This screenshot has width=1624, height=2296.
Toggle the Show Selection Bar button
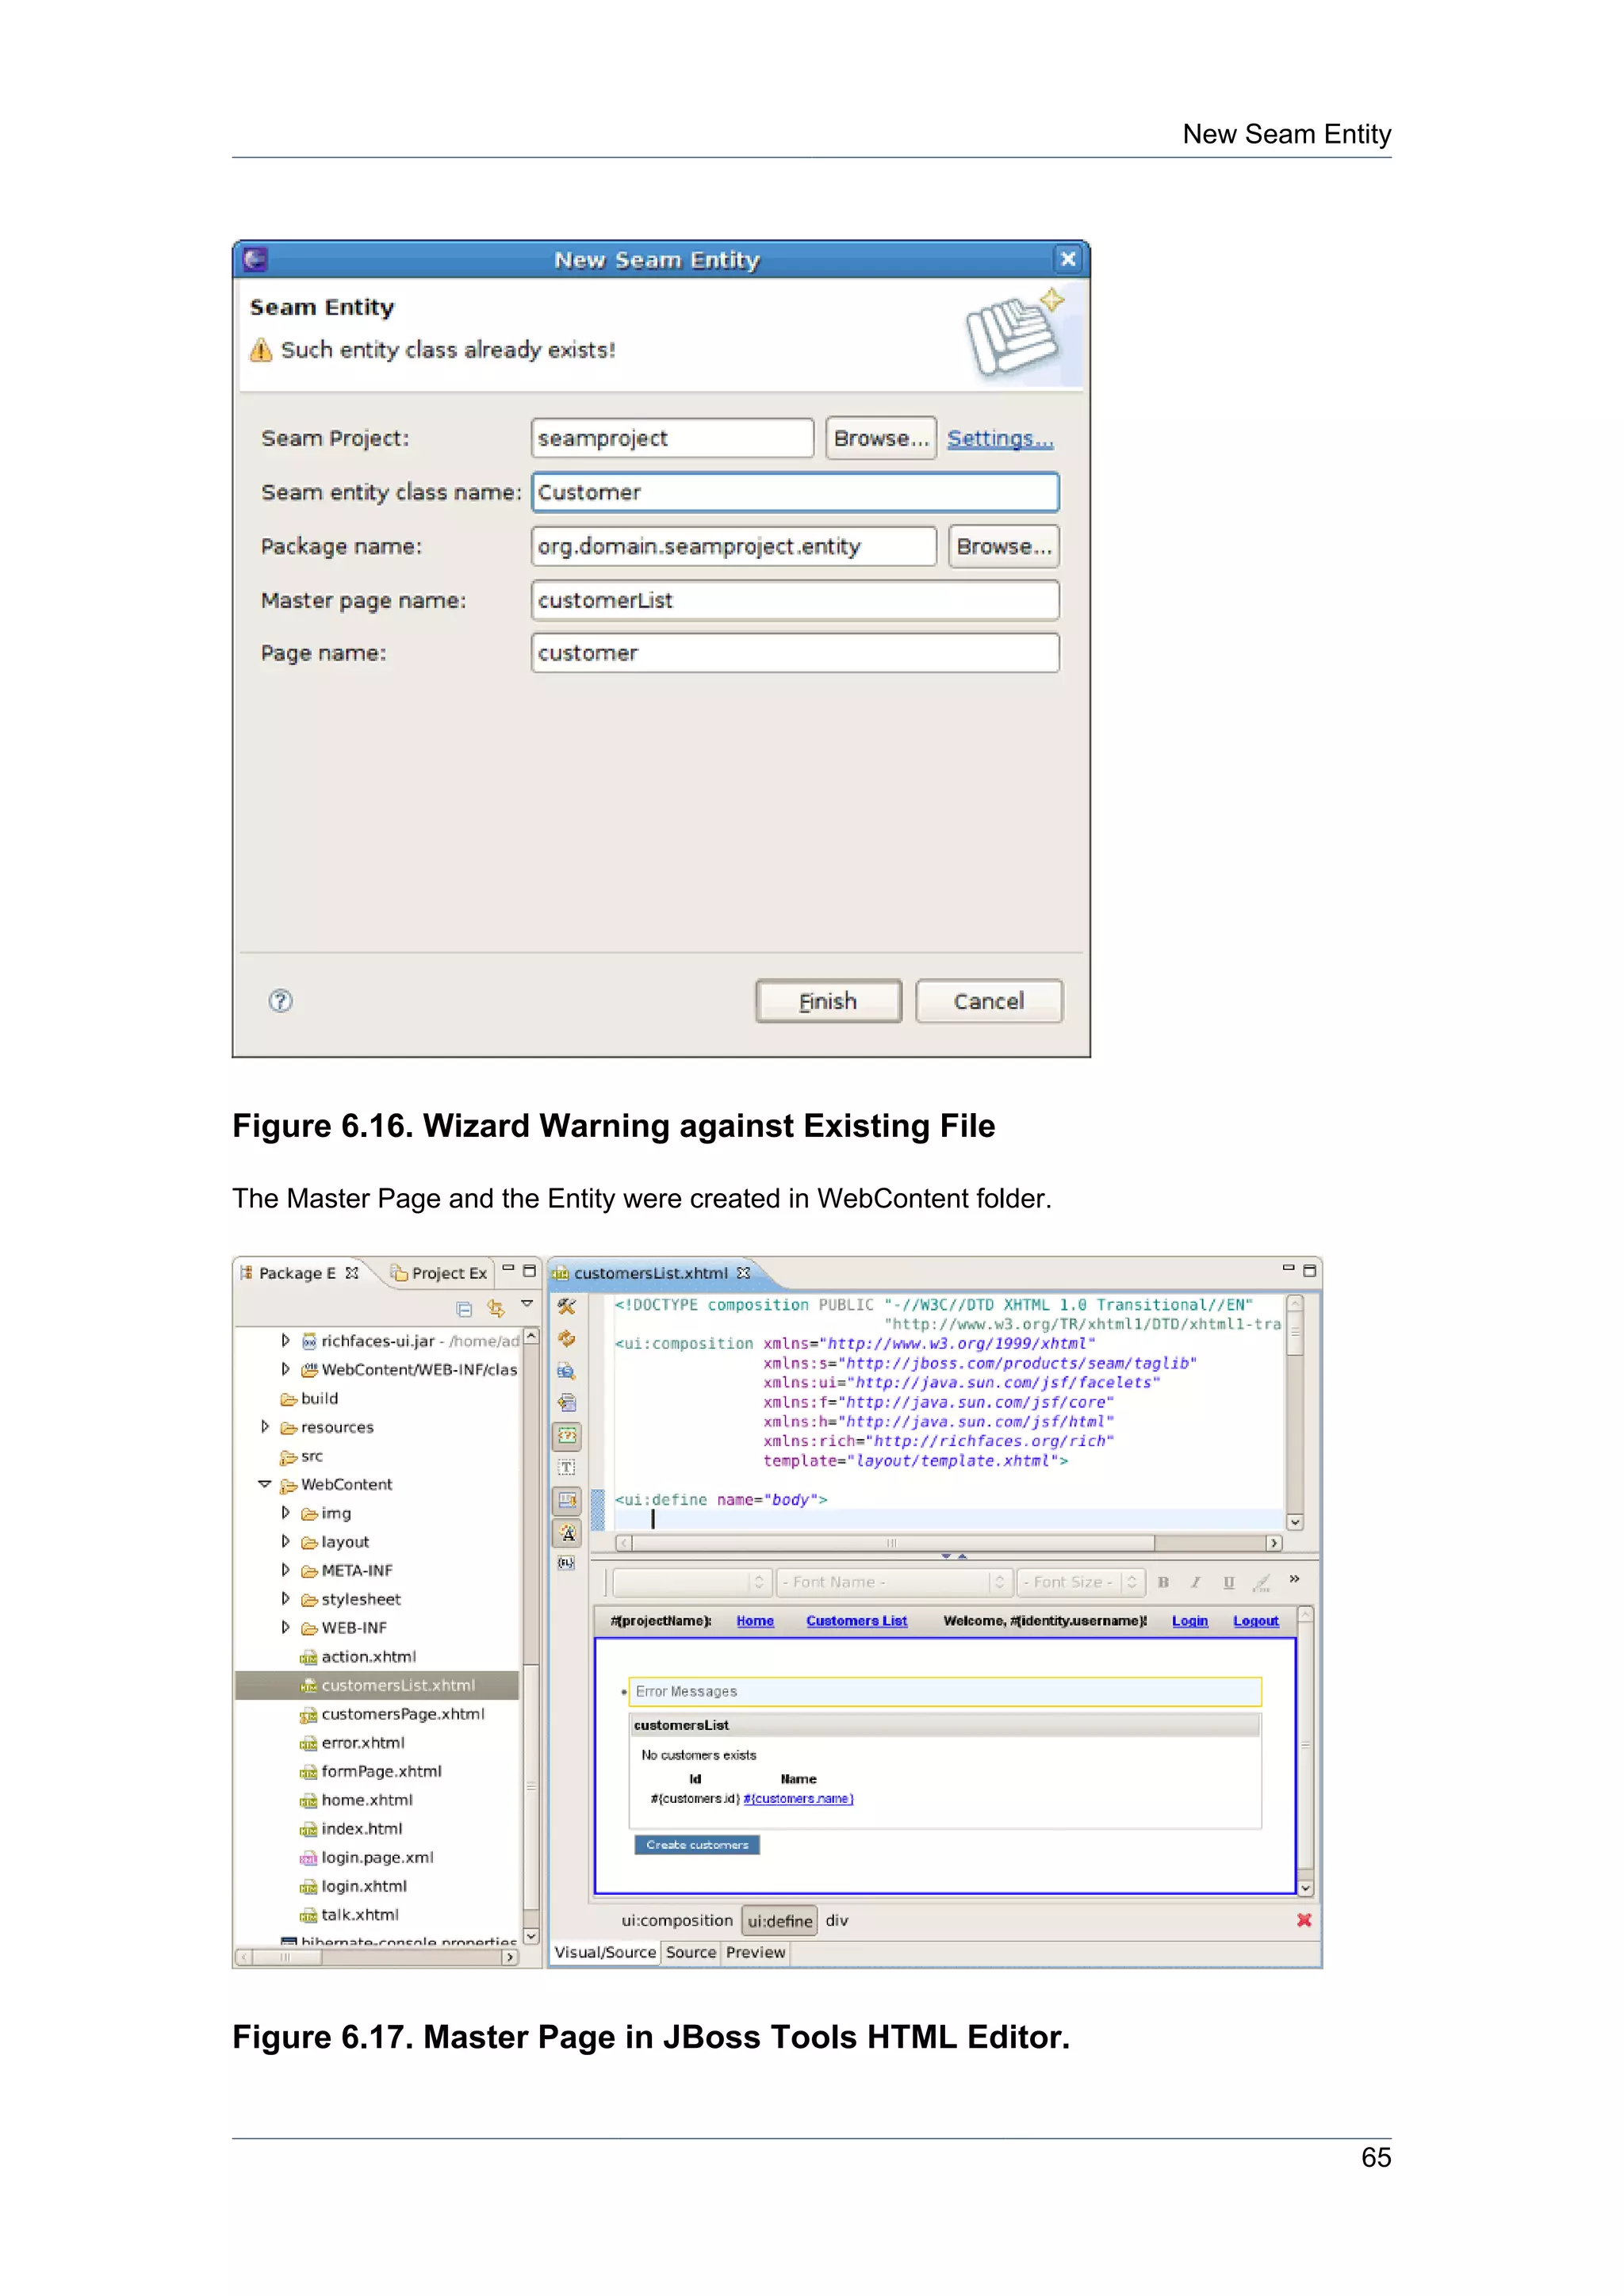click(x=567, y=1500)
